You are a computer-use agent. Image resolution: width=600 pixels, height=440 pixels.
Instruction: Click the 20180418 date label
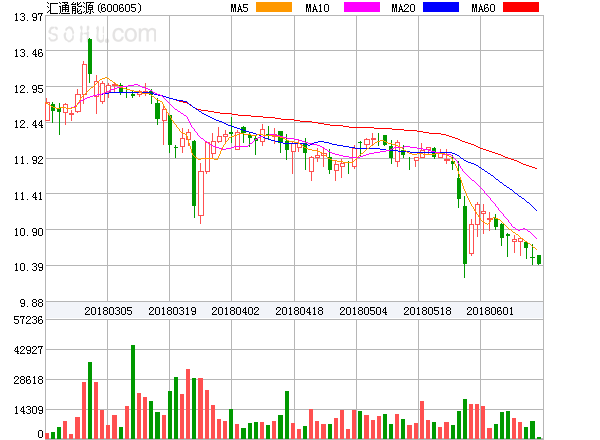click(299, 311)
